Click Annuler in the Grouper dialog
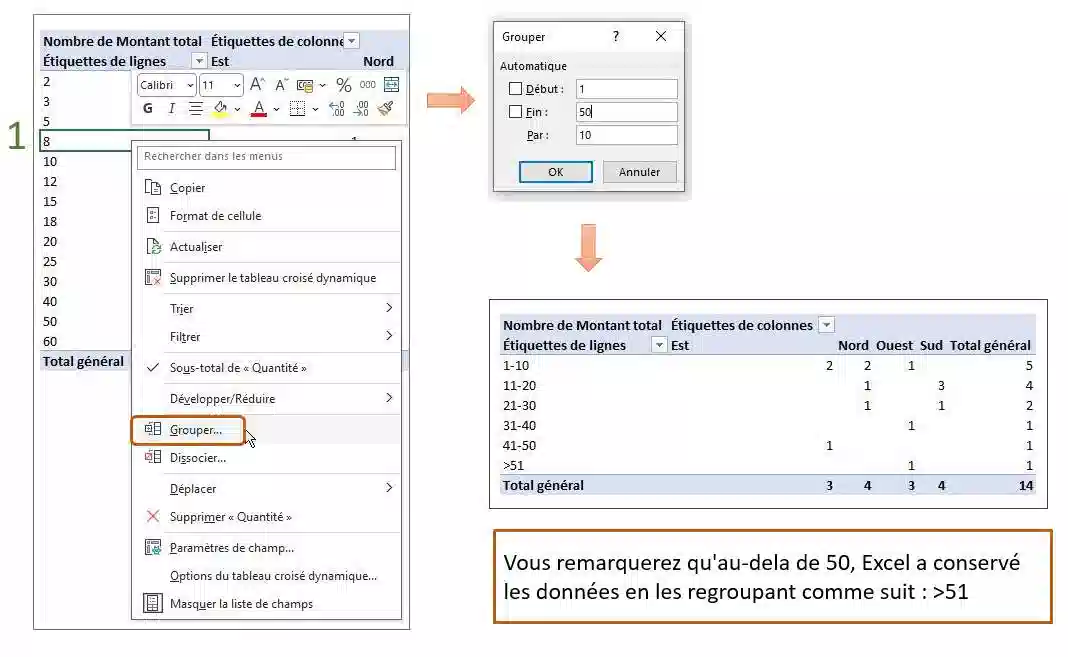 pyautogui.click(x=640, y=172)
